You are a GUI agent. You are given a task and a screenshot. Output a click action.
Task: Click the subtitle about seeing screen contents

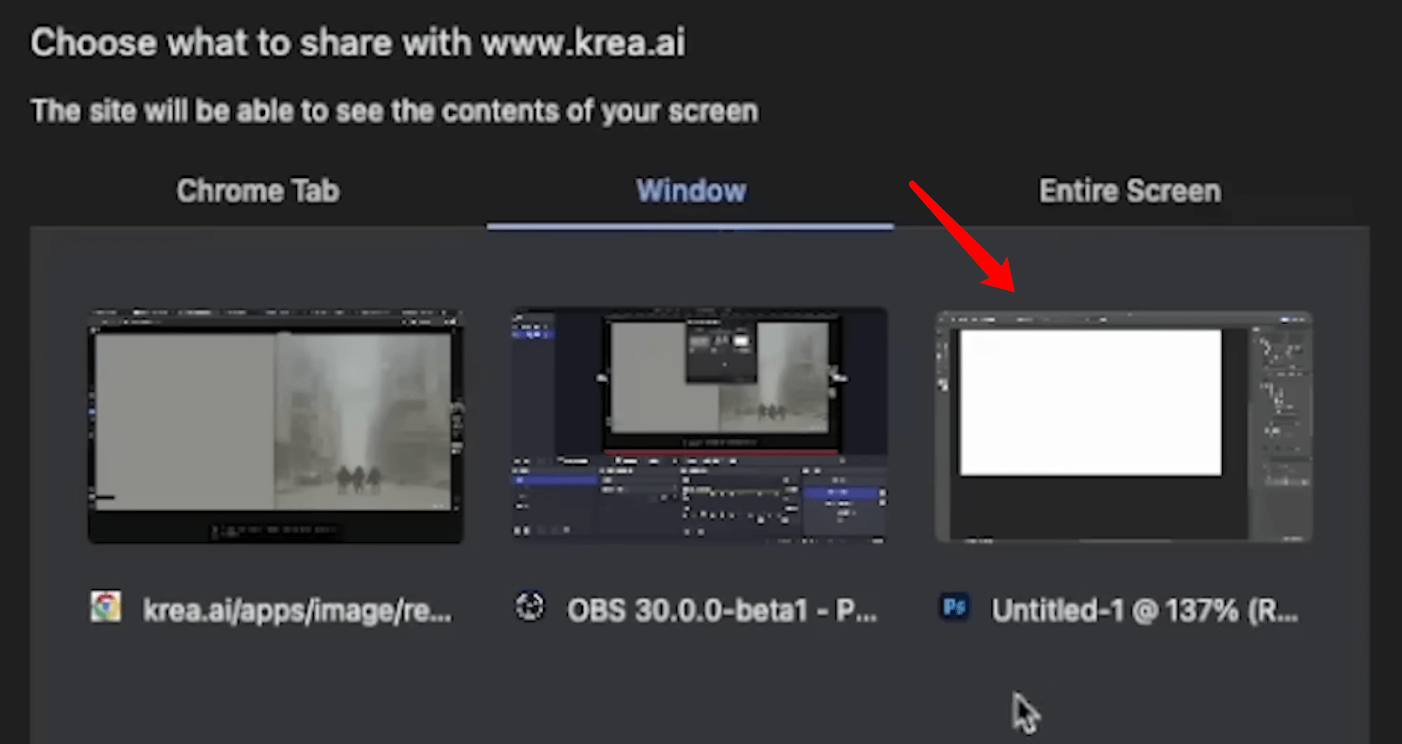[393, 110]
